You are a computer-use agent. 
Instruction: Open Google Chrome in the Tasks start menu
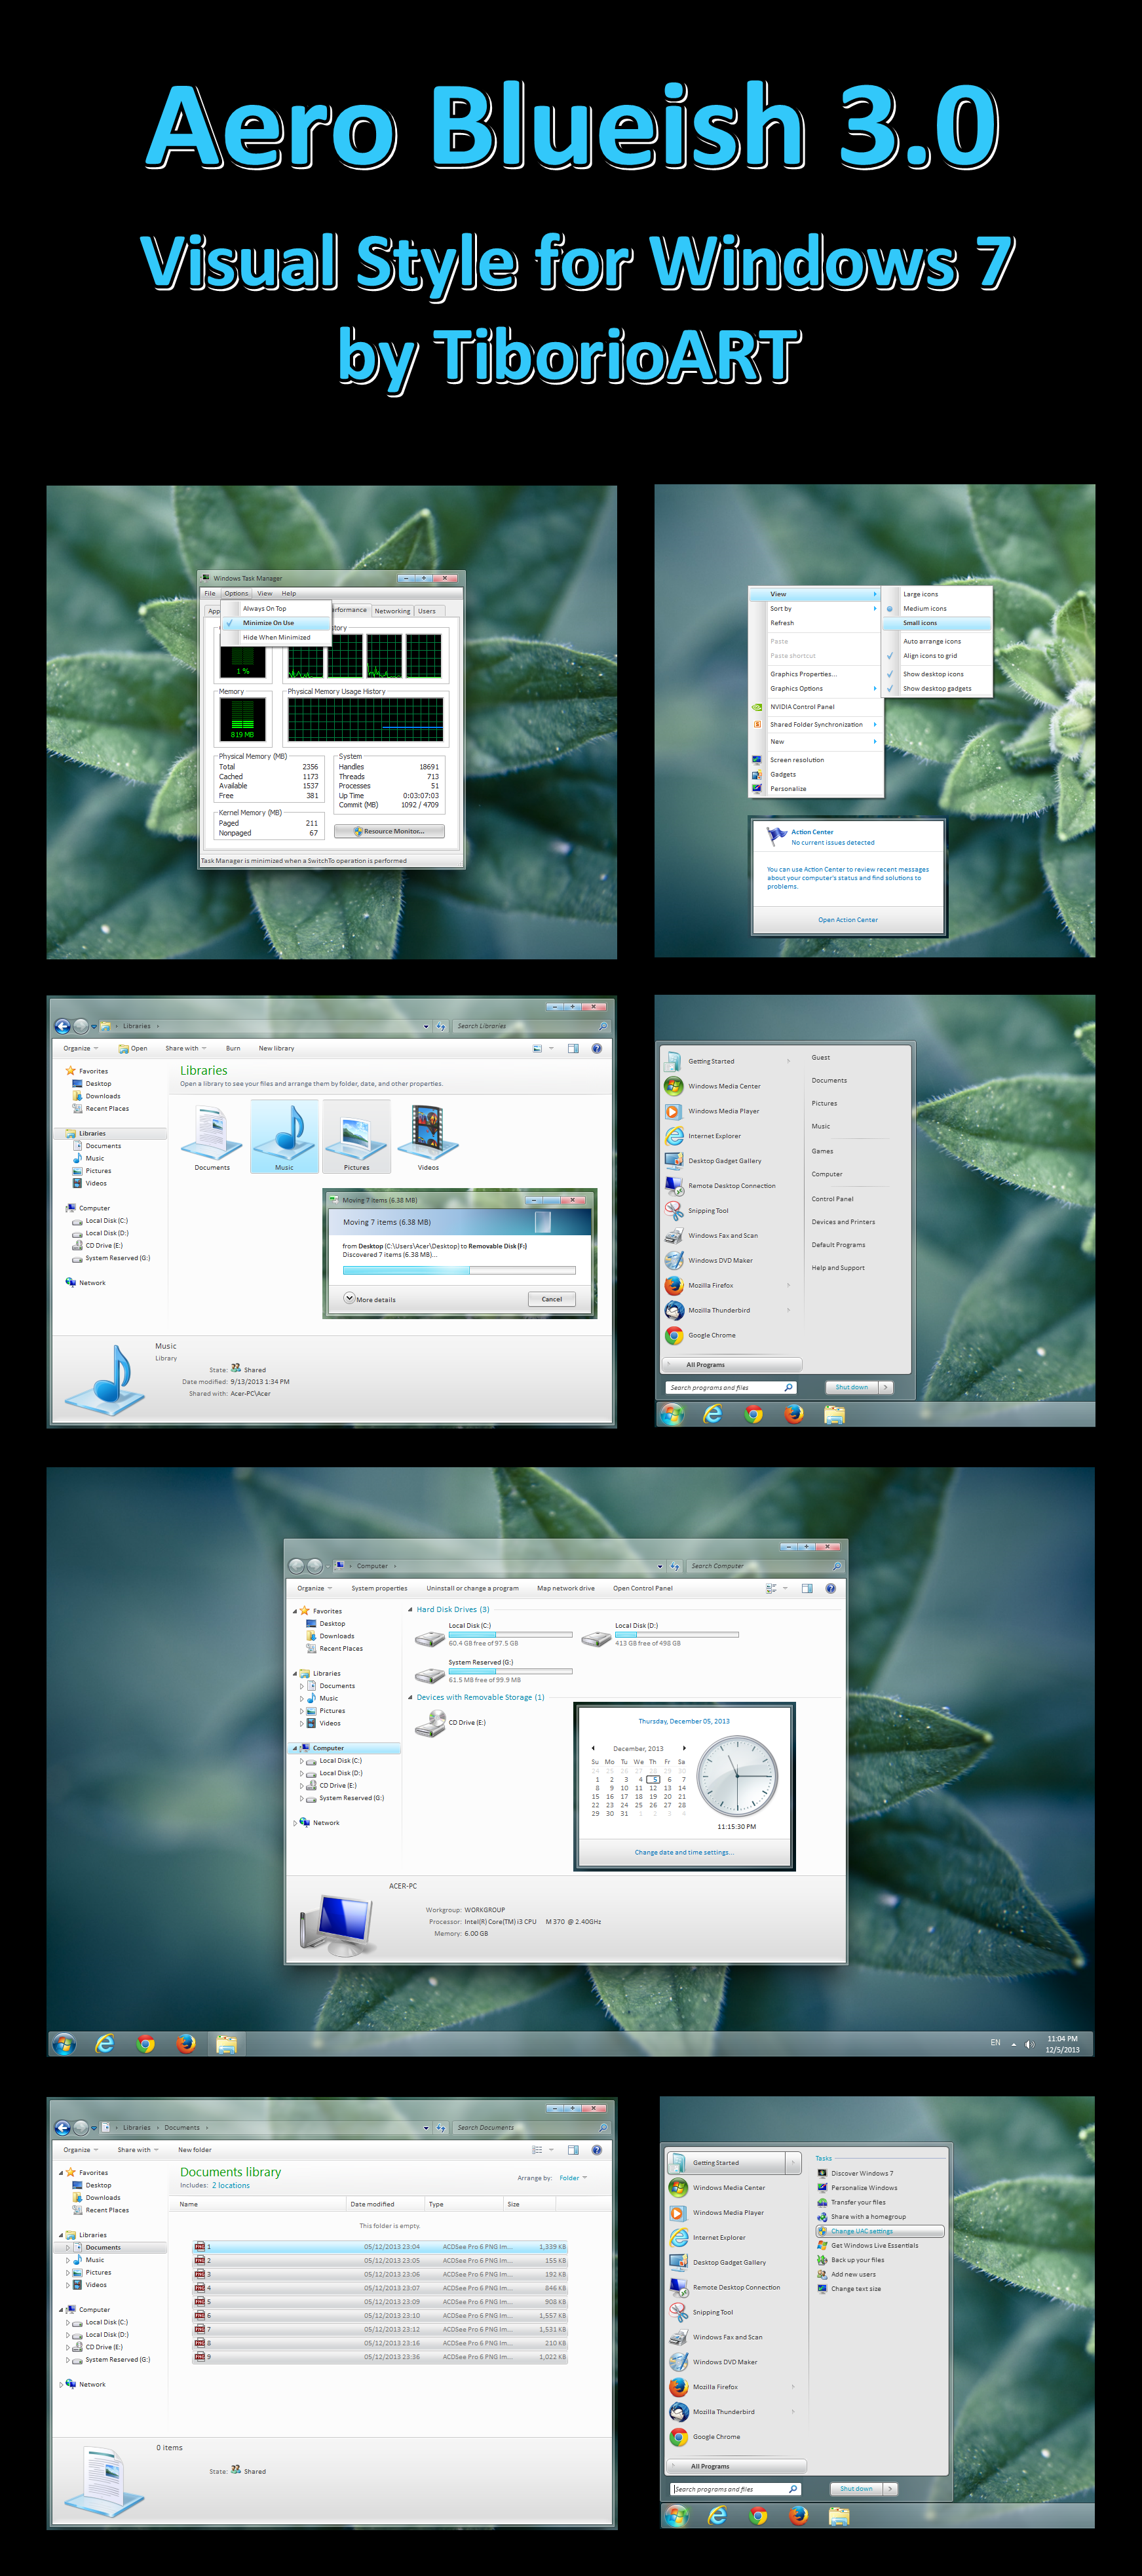705,2437
